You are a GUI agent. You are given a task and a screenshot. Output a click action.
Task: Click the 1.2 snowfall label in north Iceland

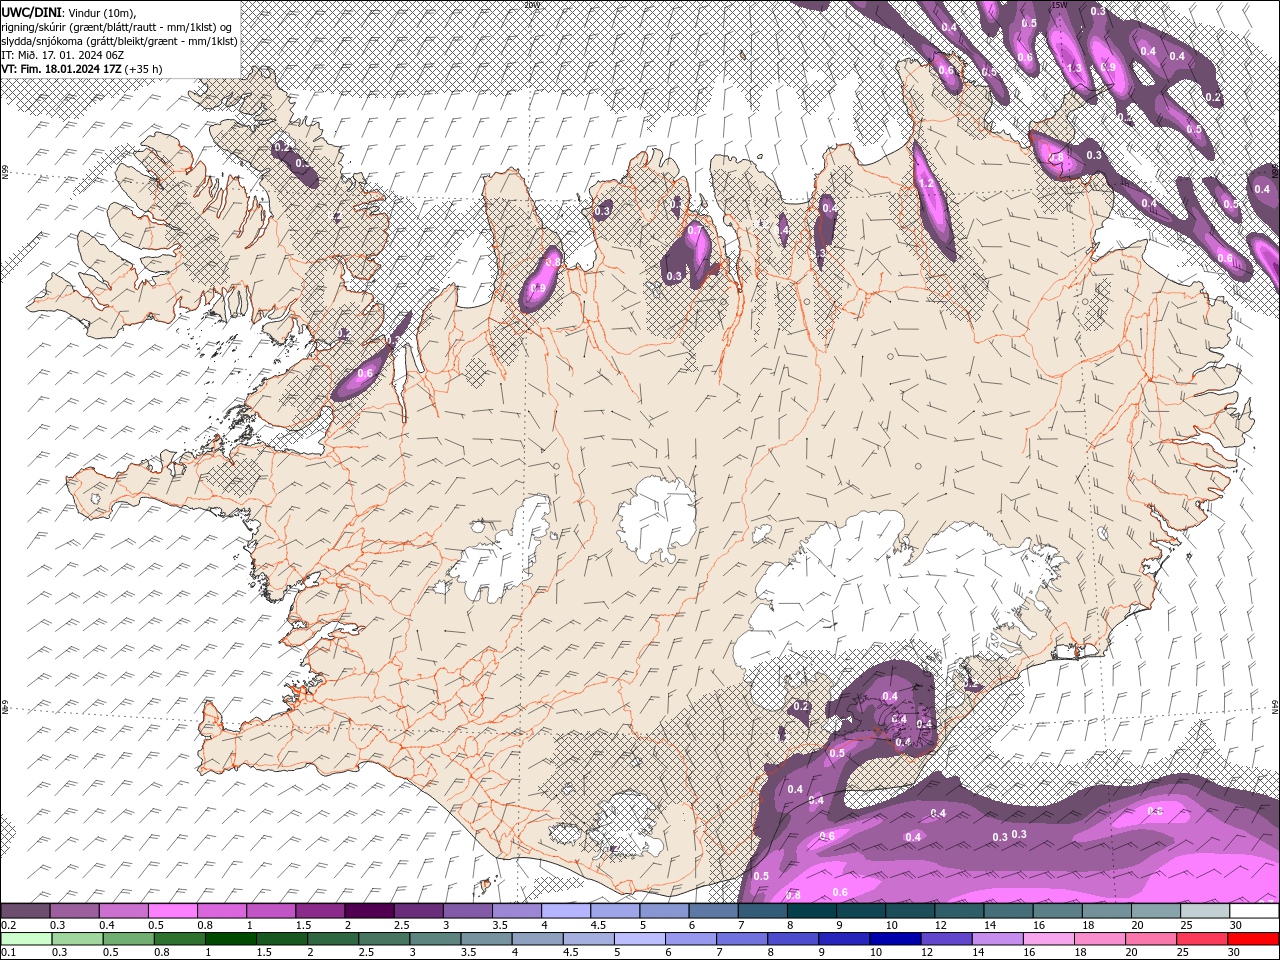pos(926,184)
